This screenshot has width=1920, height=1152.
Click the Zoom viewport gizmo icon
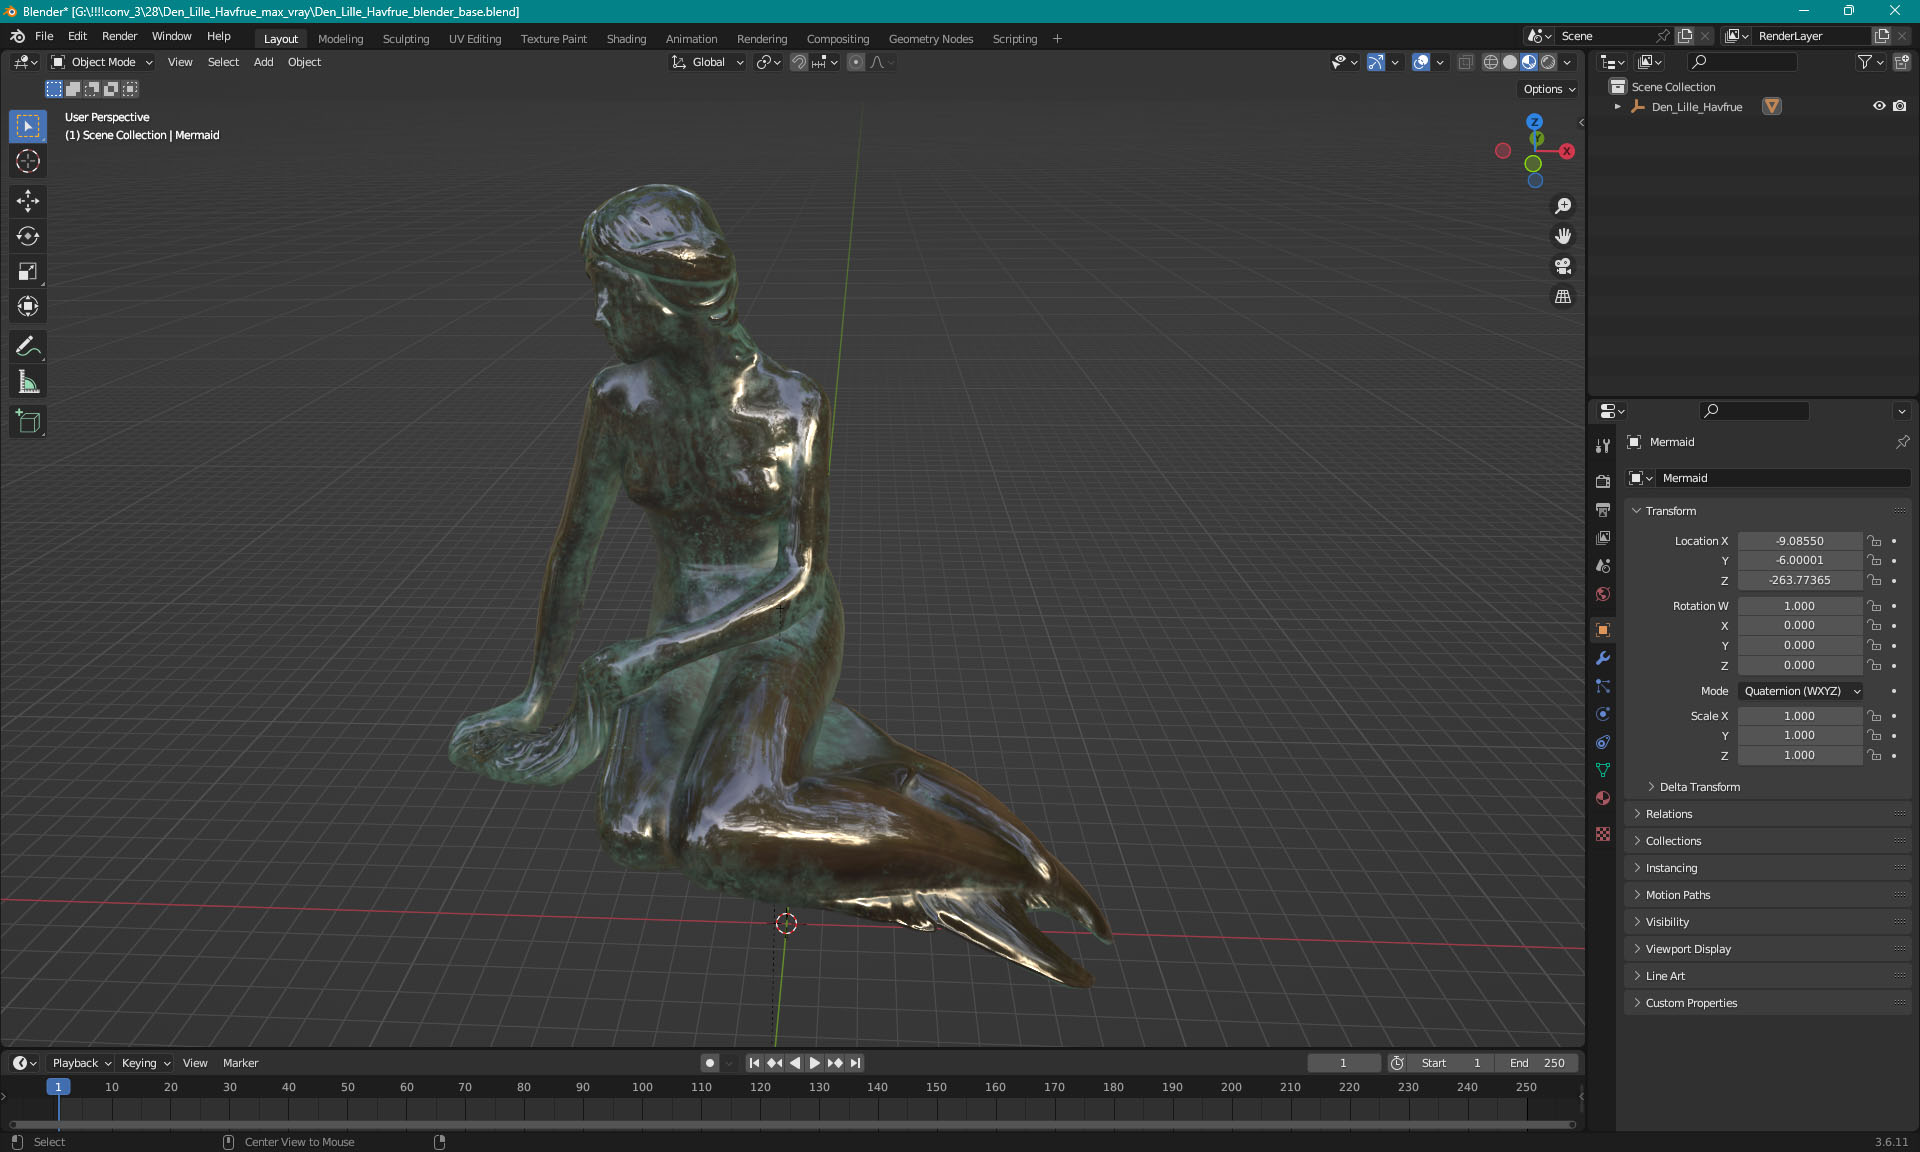tap(1563, 206)
